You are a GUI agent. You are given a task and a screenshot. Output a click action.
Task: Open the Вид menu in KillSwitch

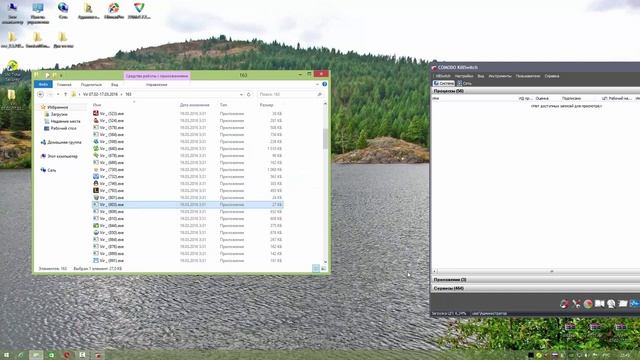pyautogui.click(x=481, y=76)
